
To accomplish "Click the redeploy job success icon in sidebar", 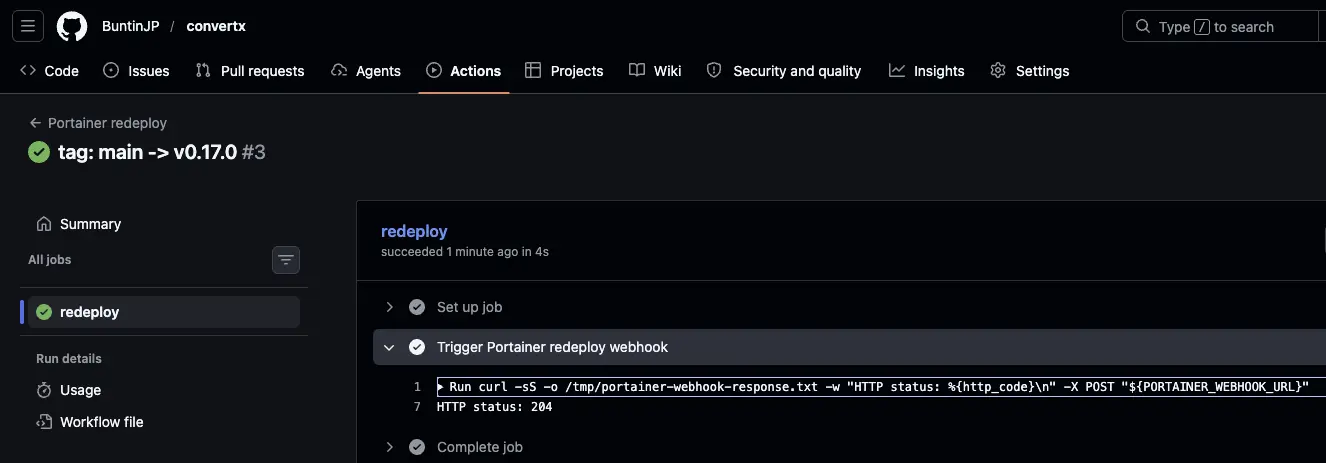I will (44, 312).
